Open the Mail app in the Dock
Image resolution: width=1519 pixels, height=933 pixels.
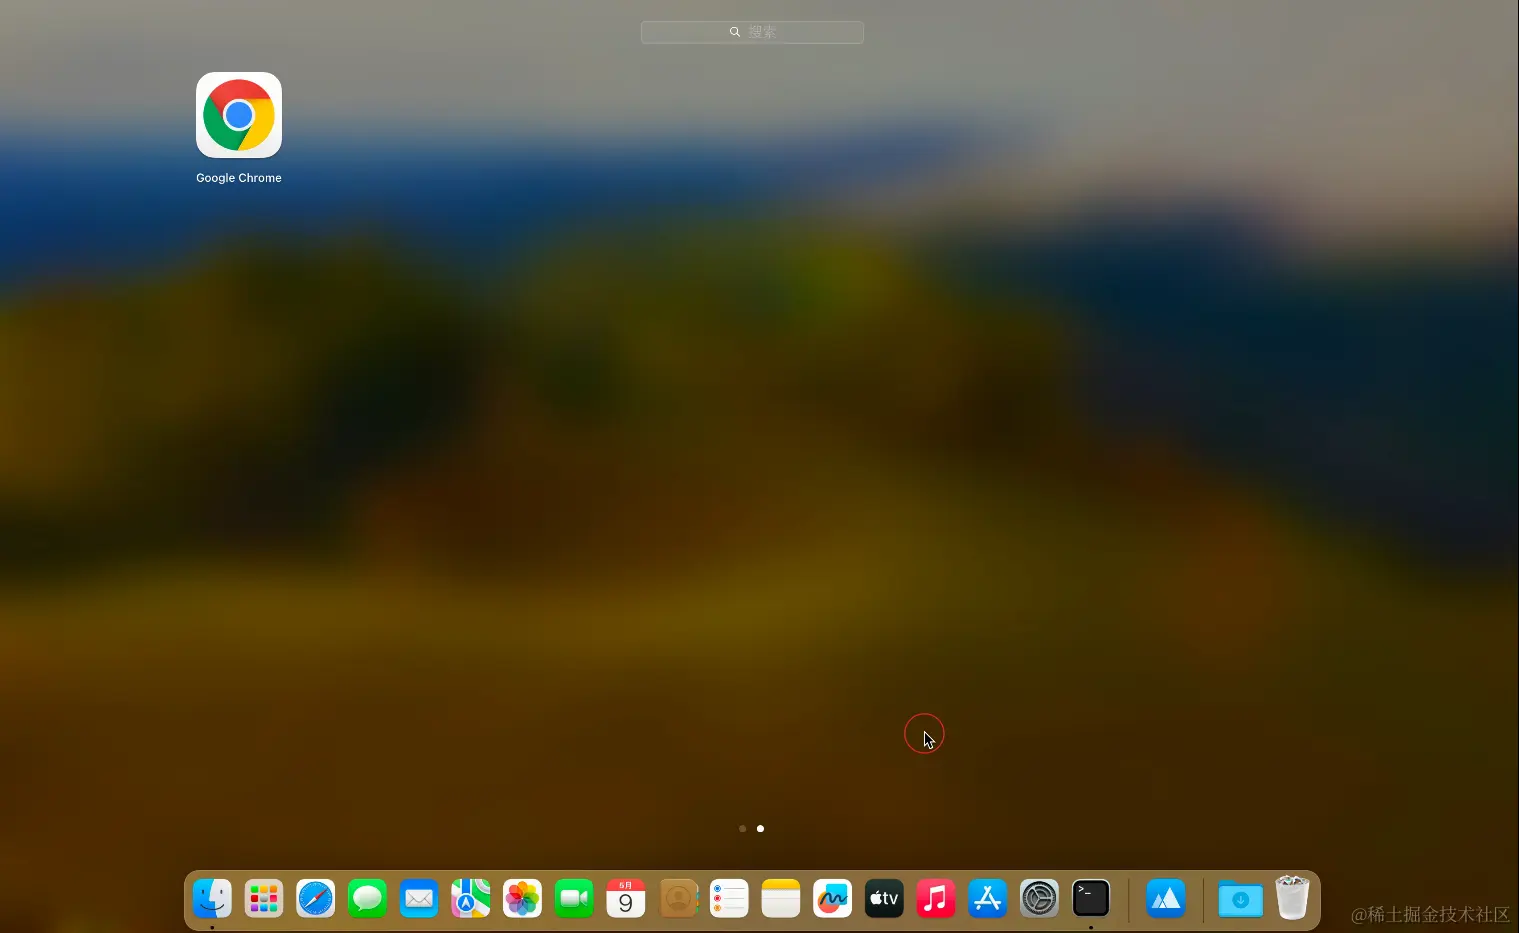419,898
